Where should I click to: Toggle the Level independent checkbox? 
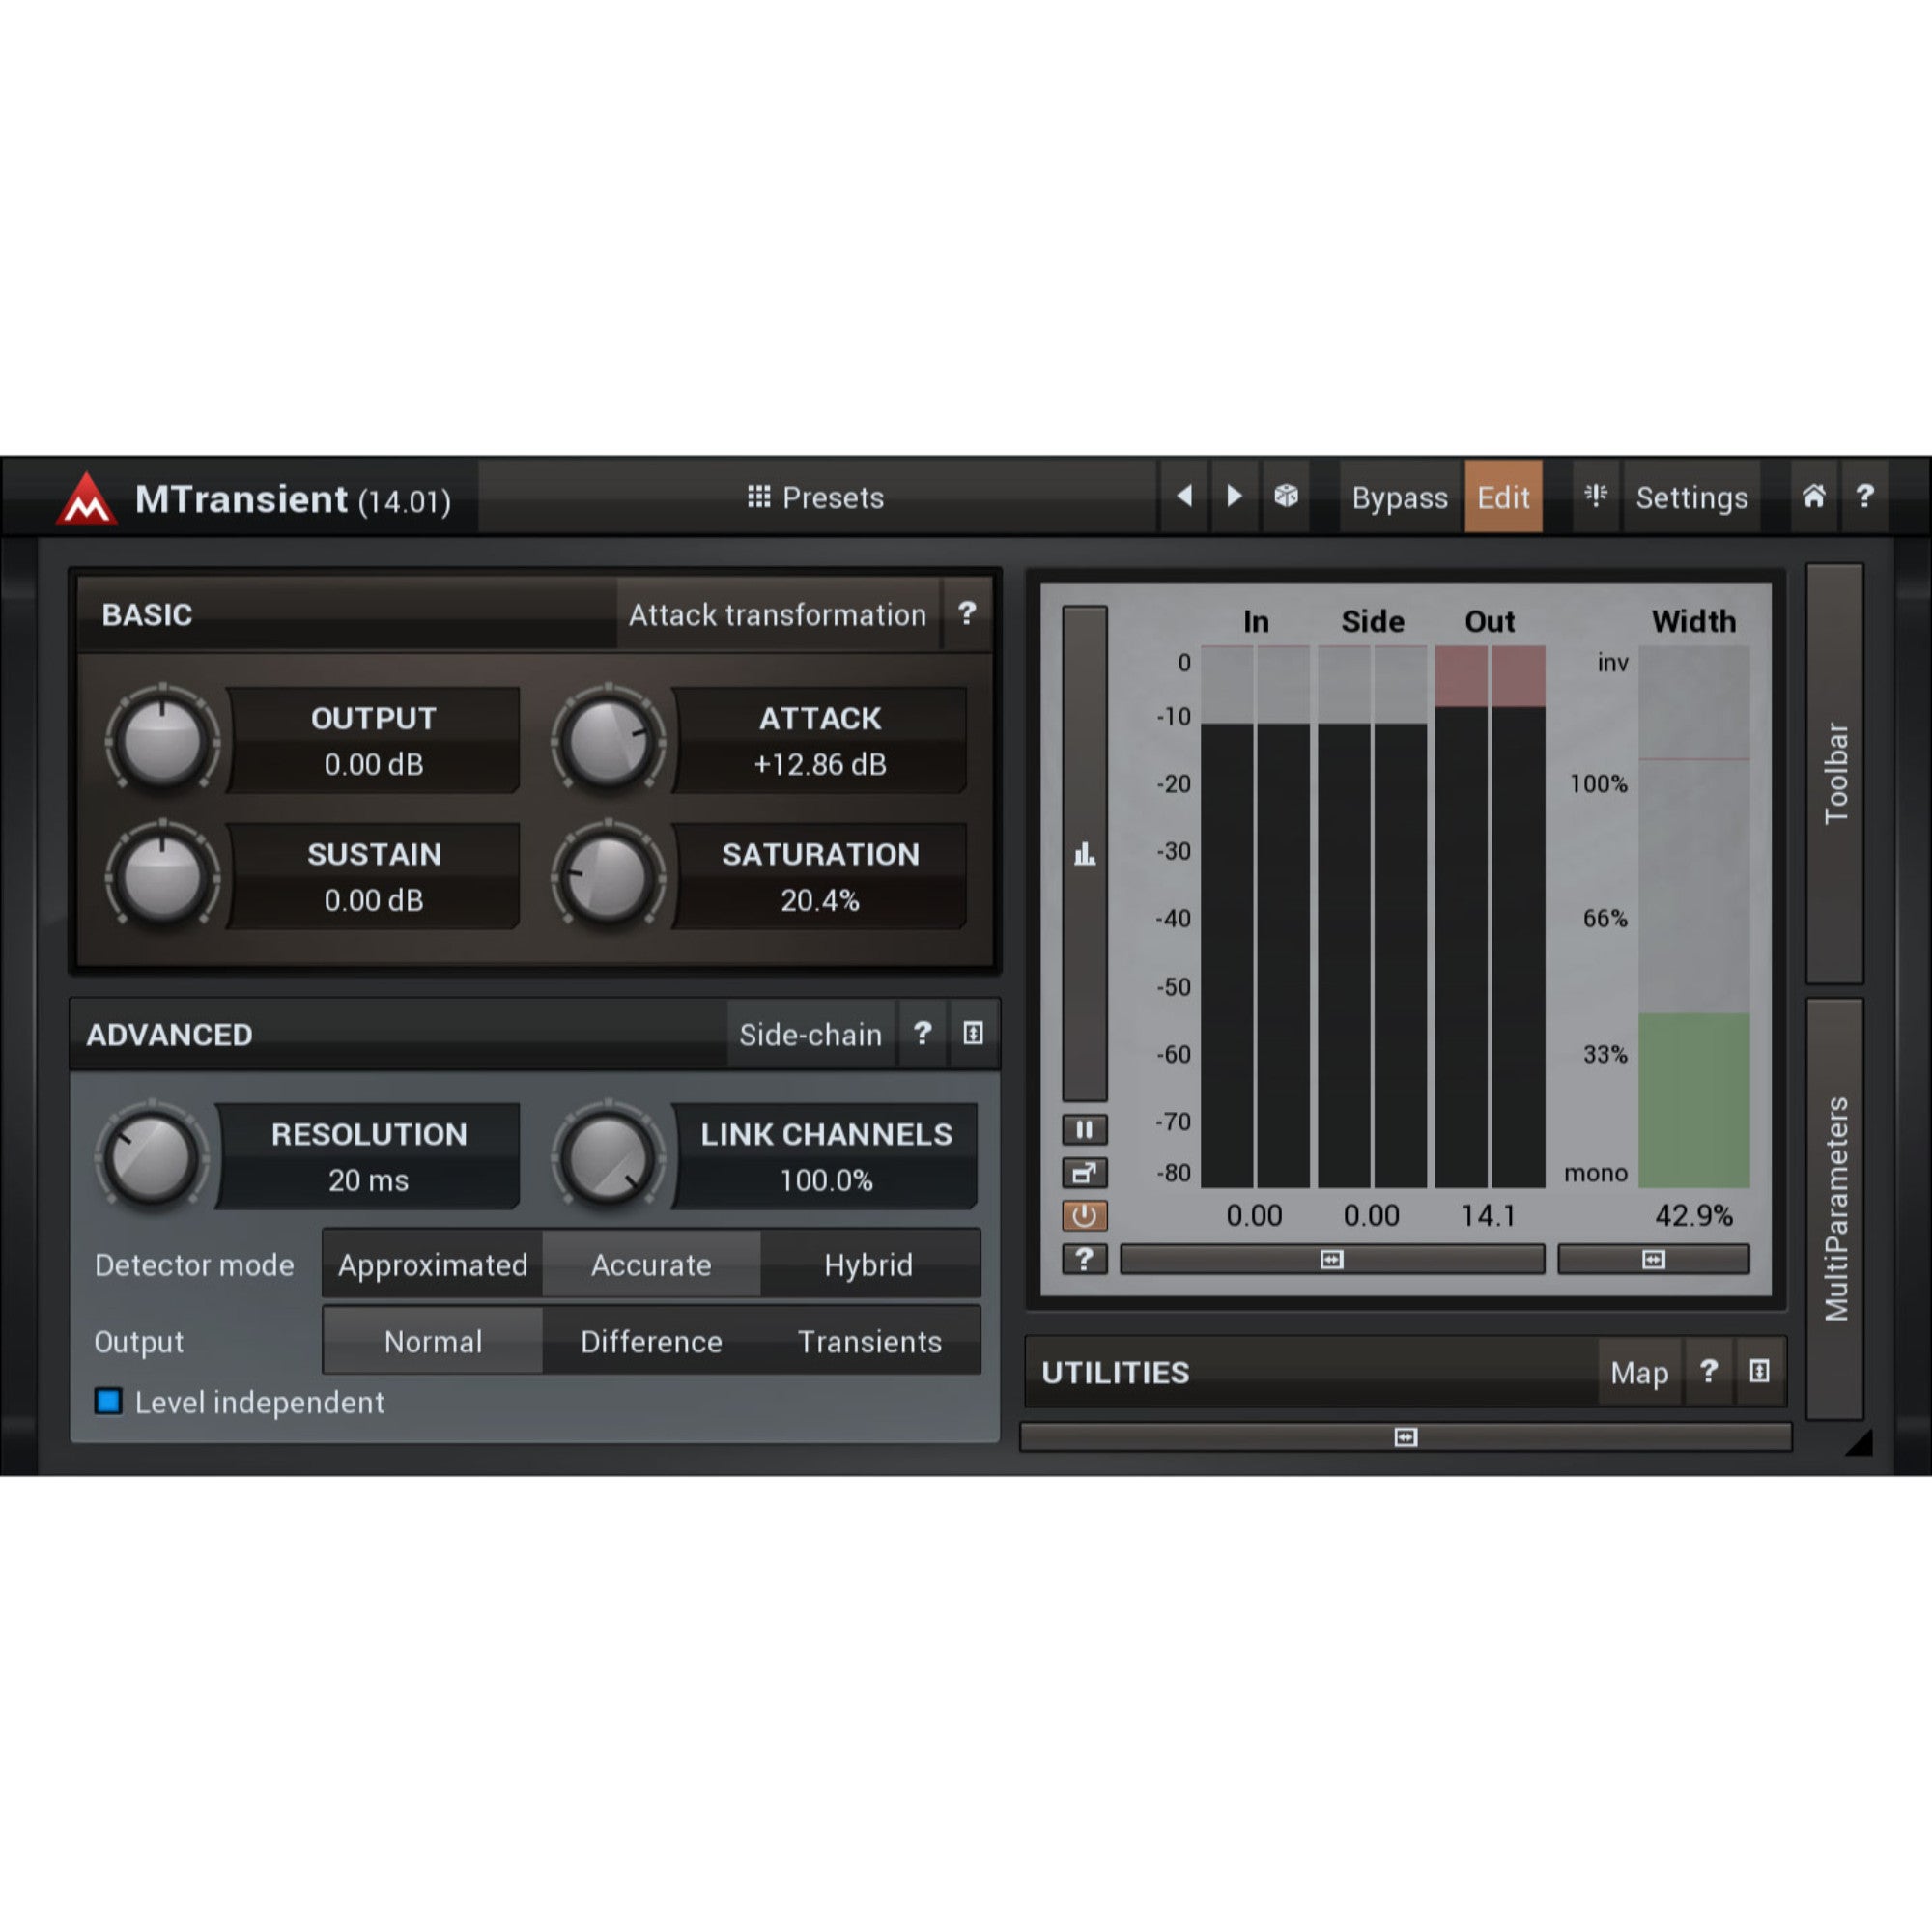point(108,1401)
